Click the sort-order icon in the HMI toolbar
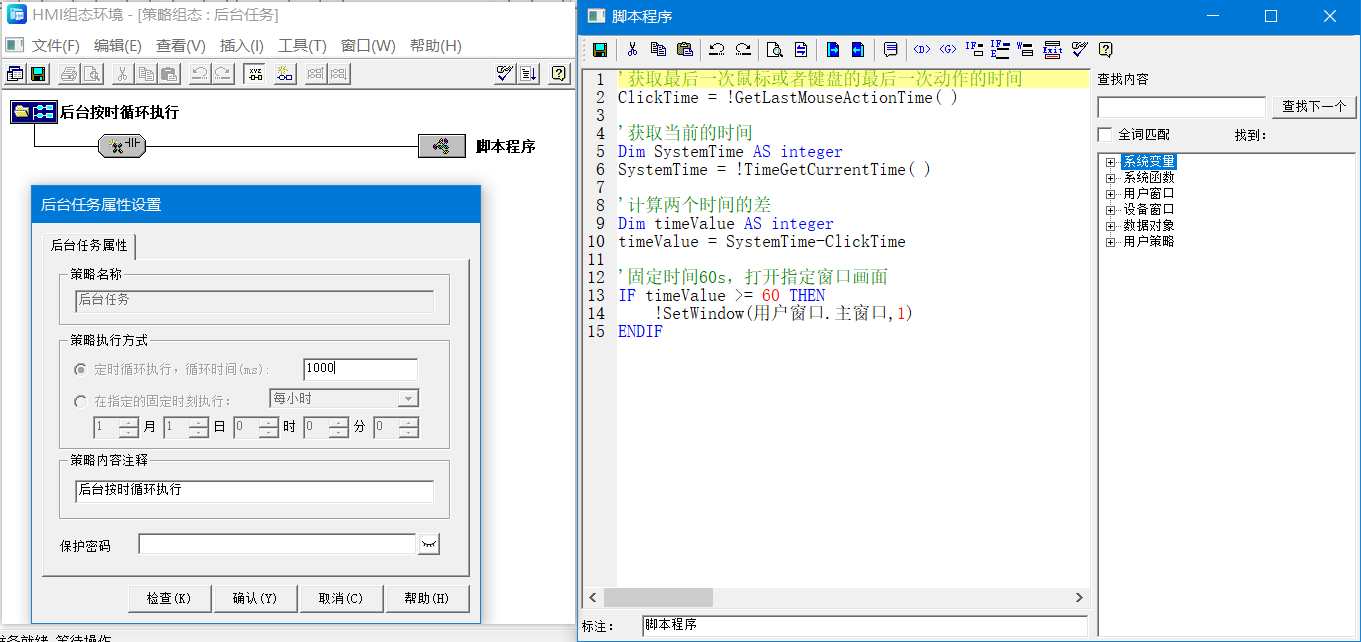 (x=529, y=73)
